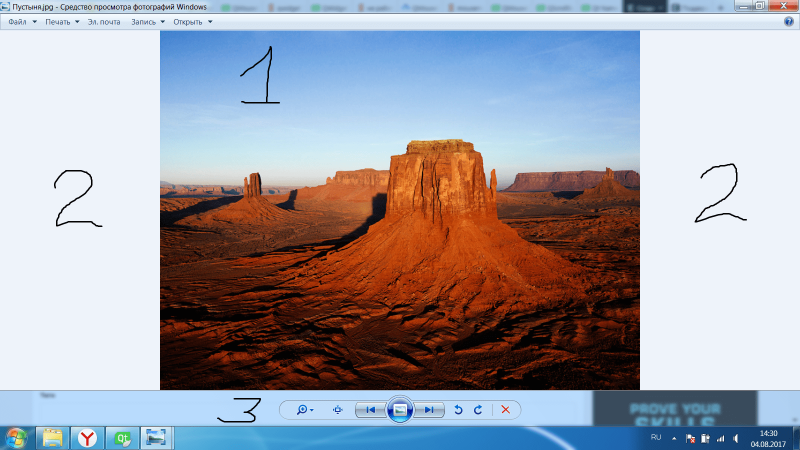Restore down the Photo Viewer window
The width and height of the screenshot is (800, 450).
point(760,6)
